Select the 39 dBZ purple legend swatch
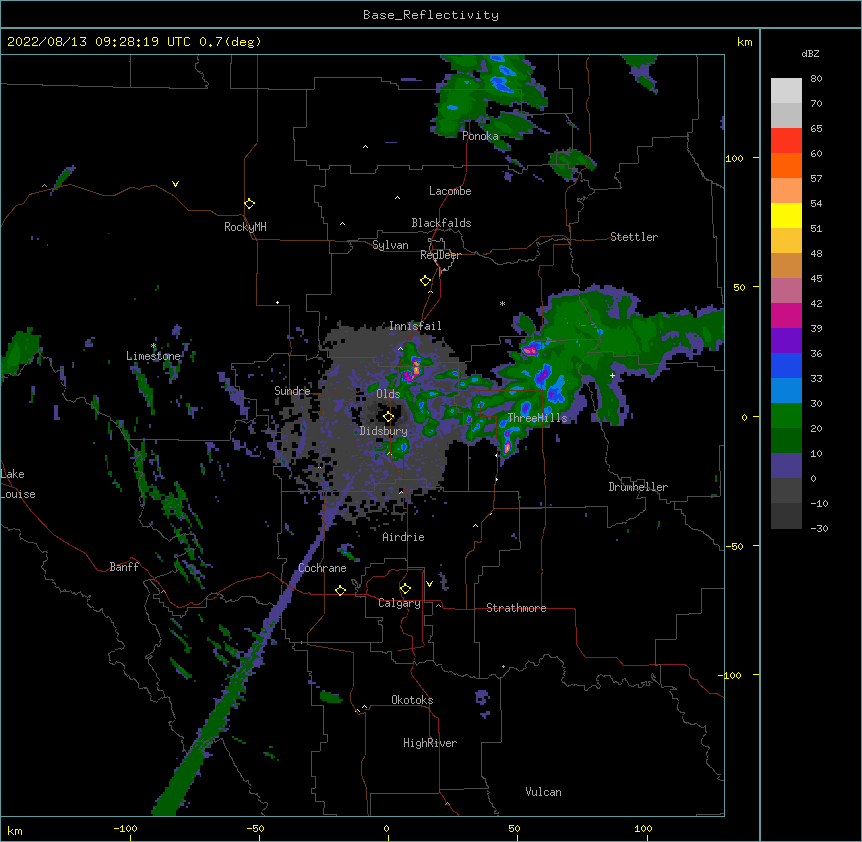 tap(786, 341)
